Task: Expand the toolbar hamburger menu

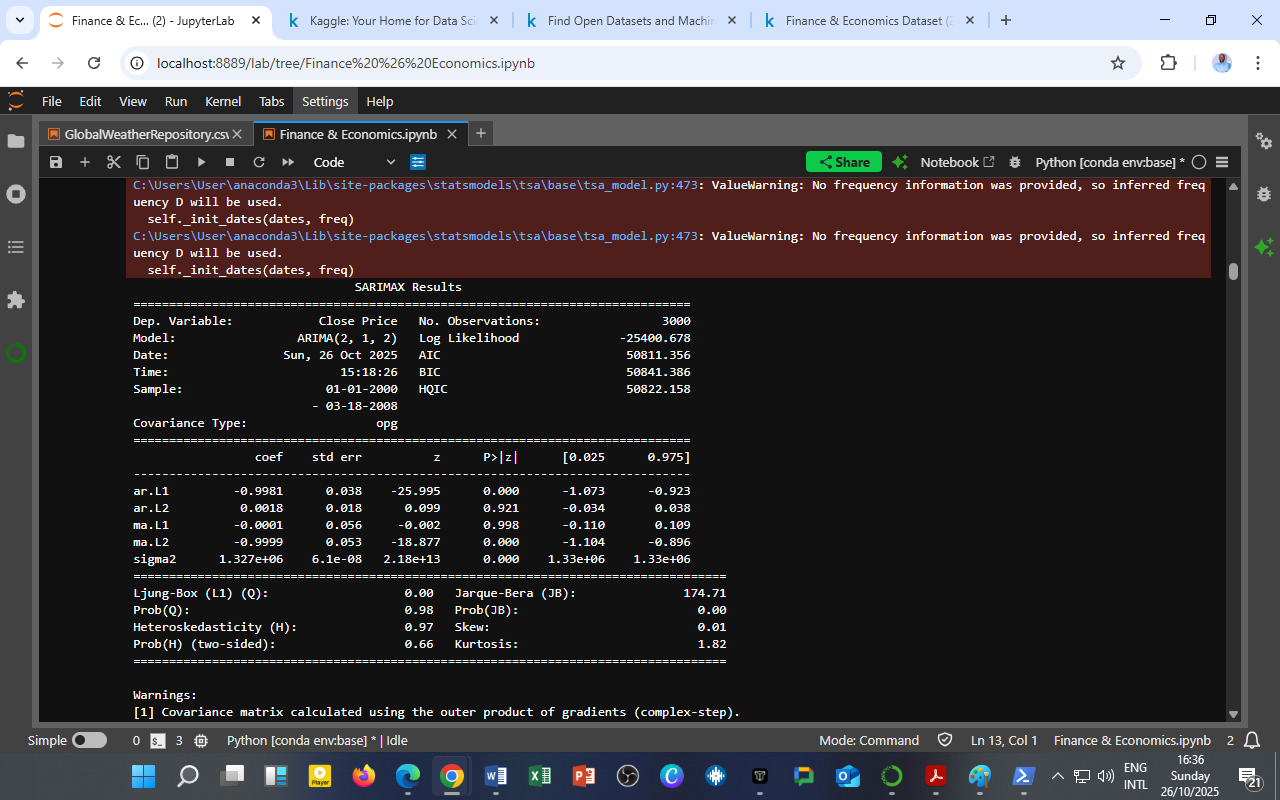Action: 1222,162
